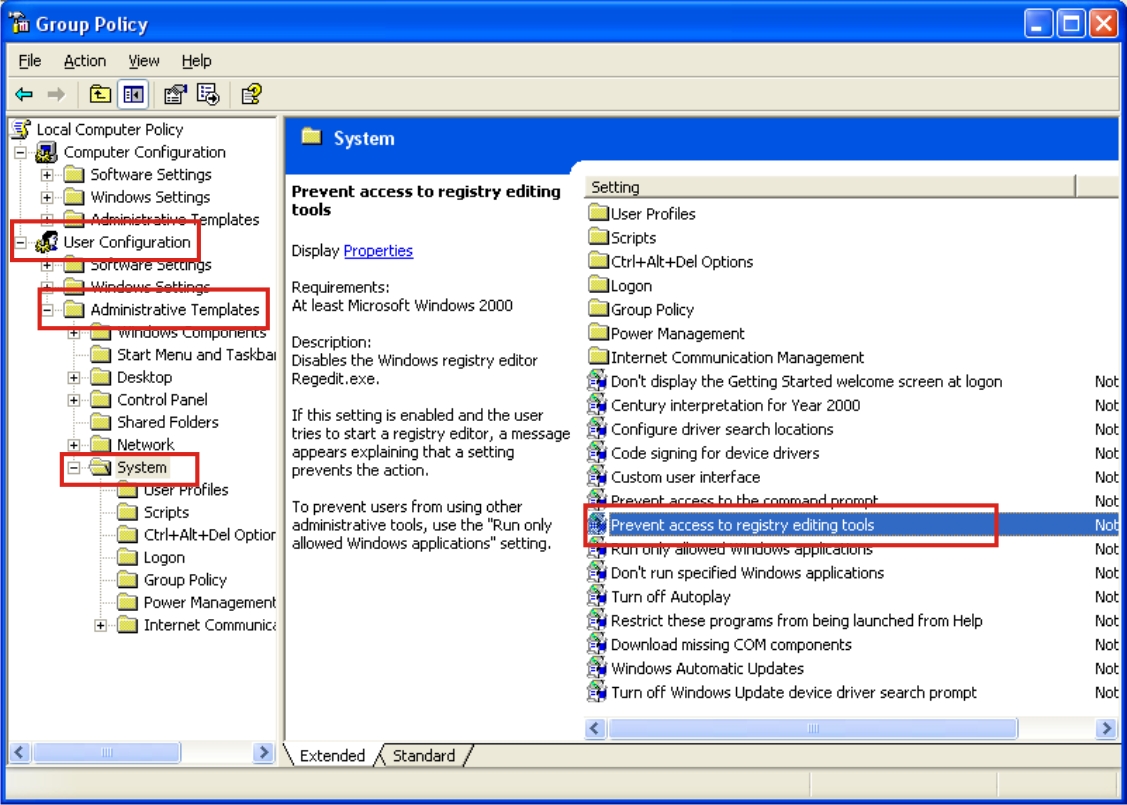Screen dimensions: 1127x805
Task: Select 'Don't run specified Windows applications'
Action: [x=747, y=573]
